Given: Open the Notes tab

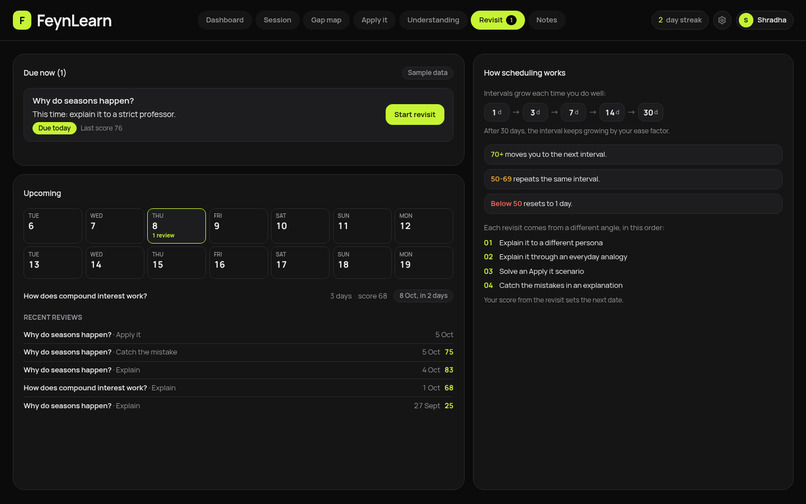Looking at the screenshot, I should (x=546, y=20).
